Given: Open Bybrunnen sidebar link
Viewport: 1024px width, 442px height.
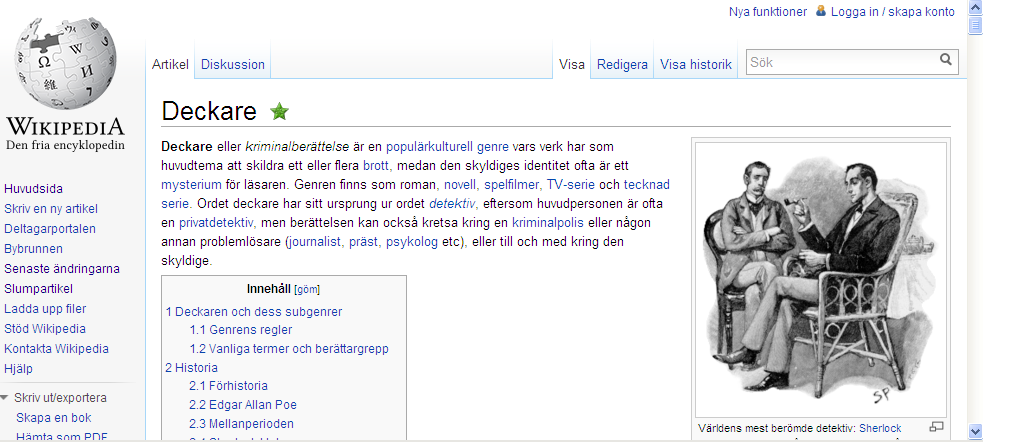Looking at the screenshot, I should [x=33, y=249].
